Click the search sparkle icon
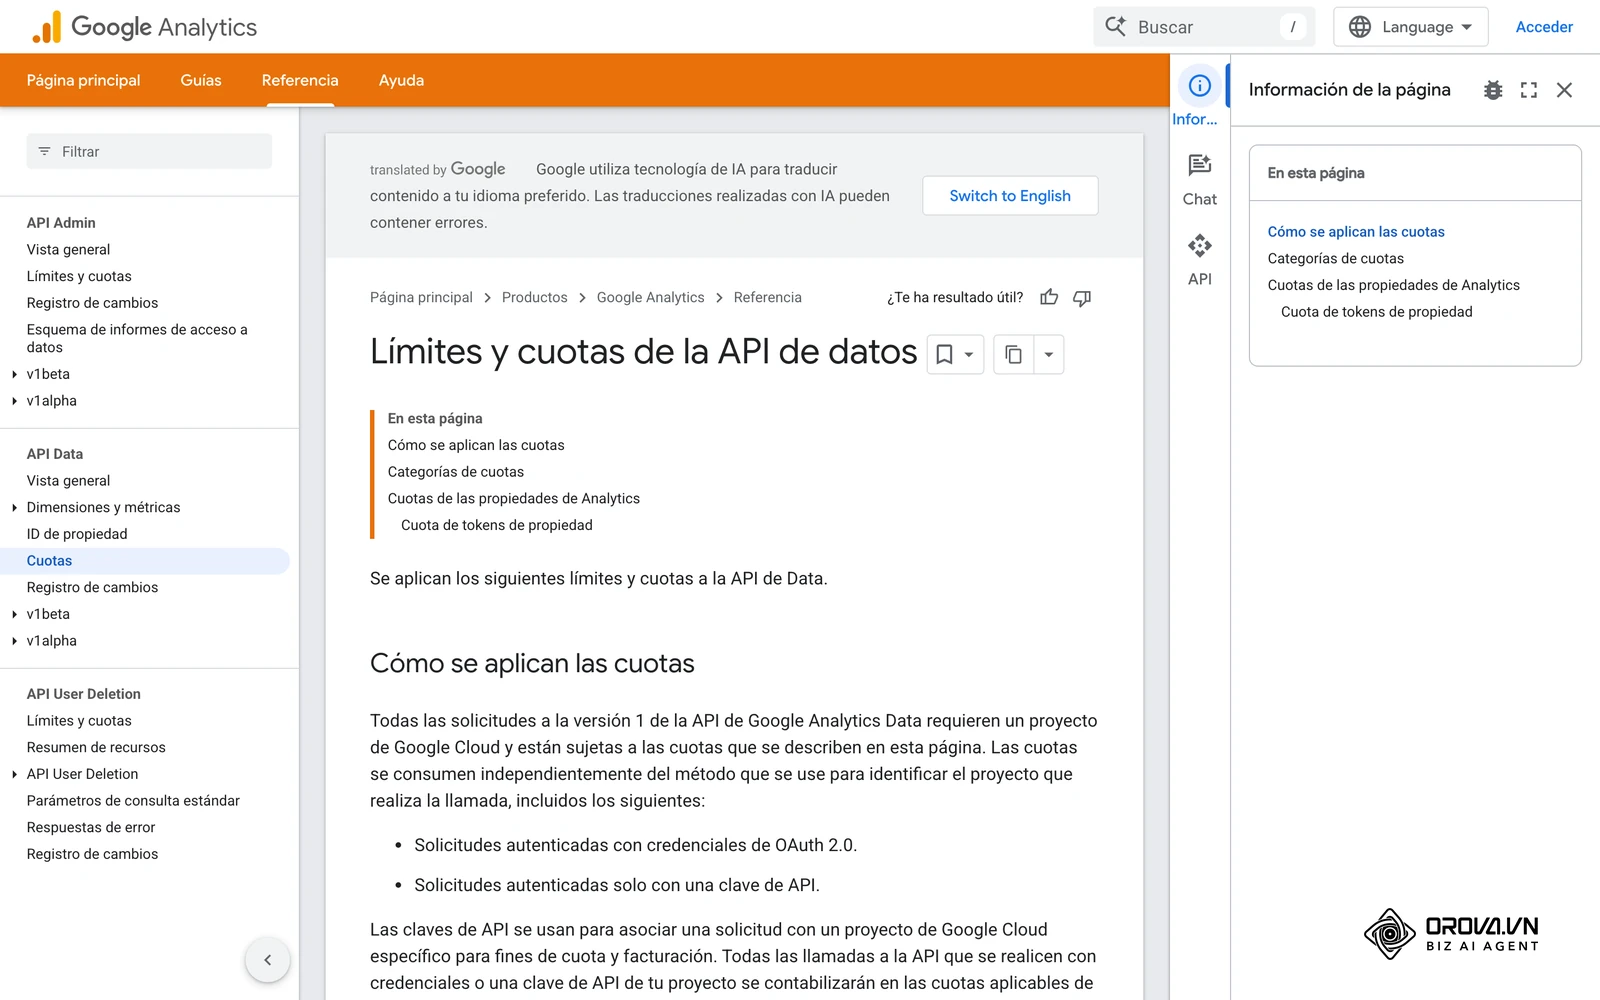This screenshot has width=1600, height=1000. 1115,26
